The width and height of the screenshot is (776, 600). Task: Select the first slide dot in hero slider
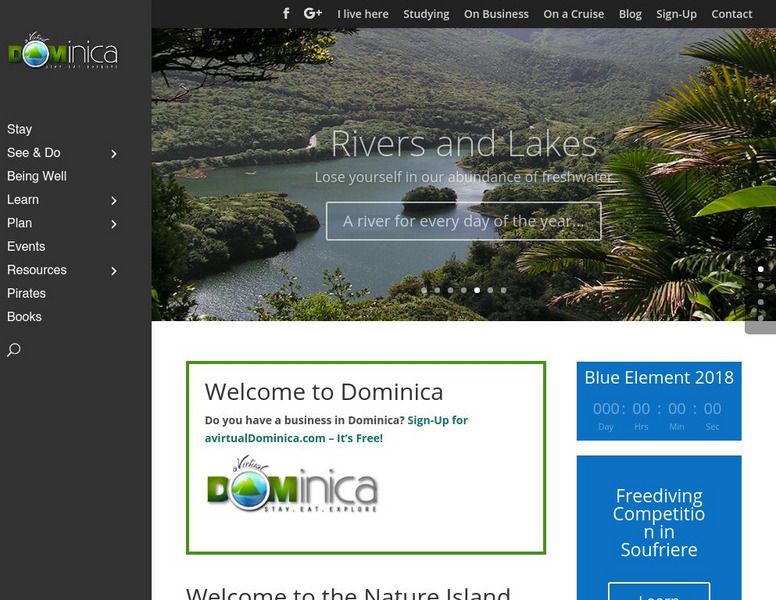click(424, 290)
